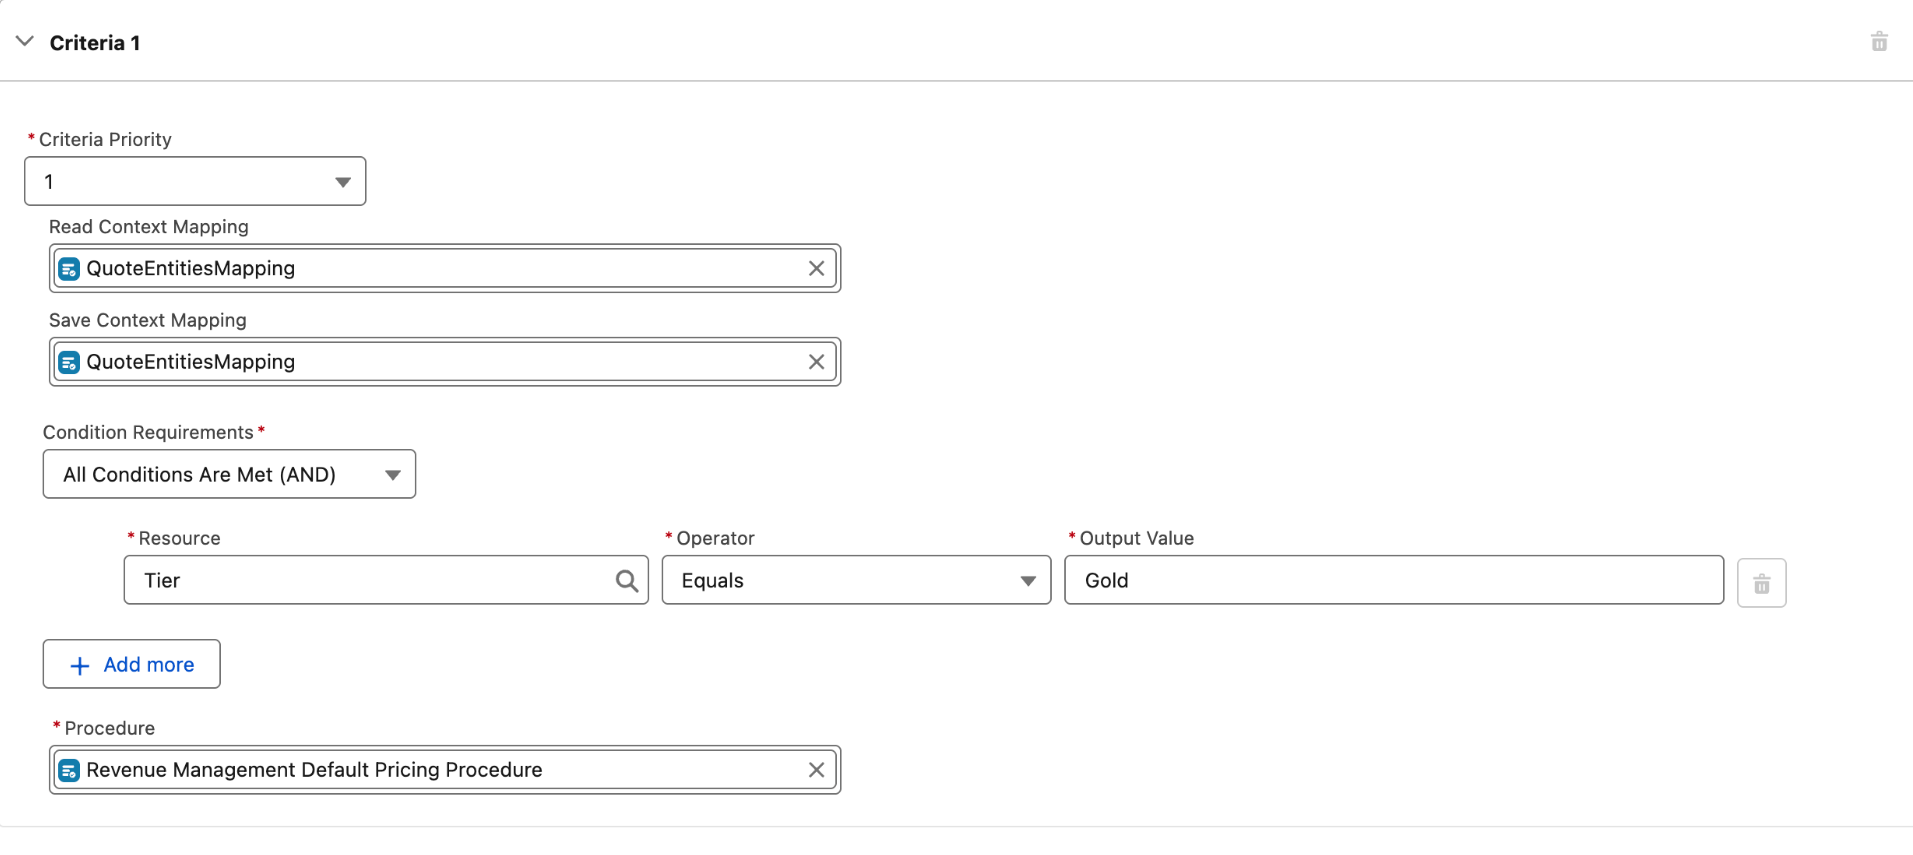This screenshot has height=855, width=1913.
Task: Clear the Save Context Mapping selection
Action: point(816,362)
